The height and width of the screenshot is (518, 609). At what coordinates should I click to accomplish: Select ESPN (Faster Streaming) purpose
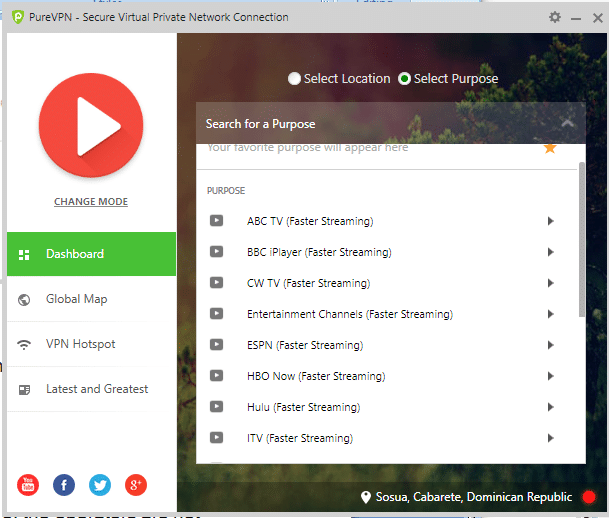click(x=305, y=345)
